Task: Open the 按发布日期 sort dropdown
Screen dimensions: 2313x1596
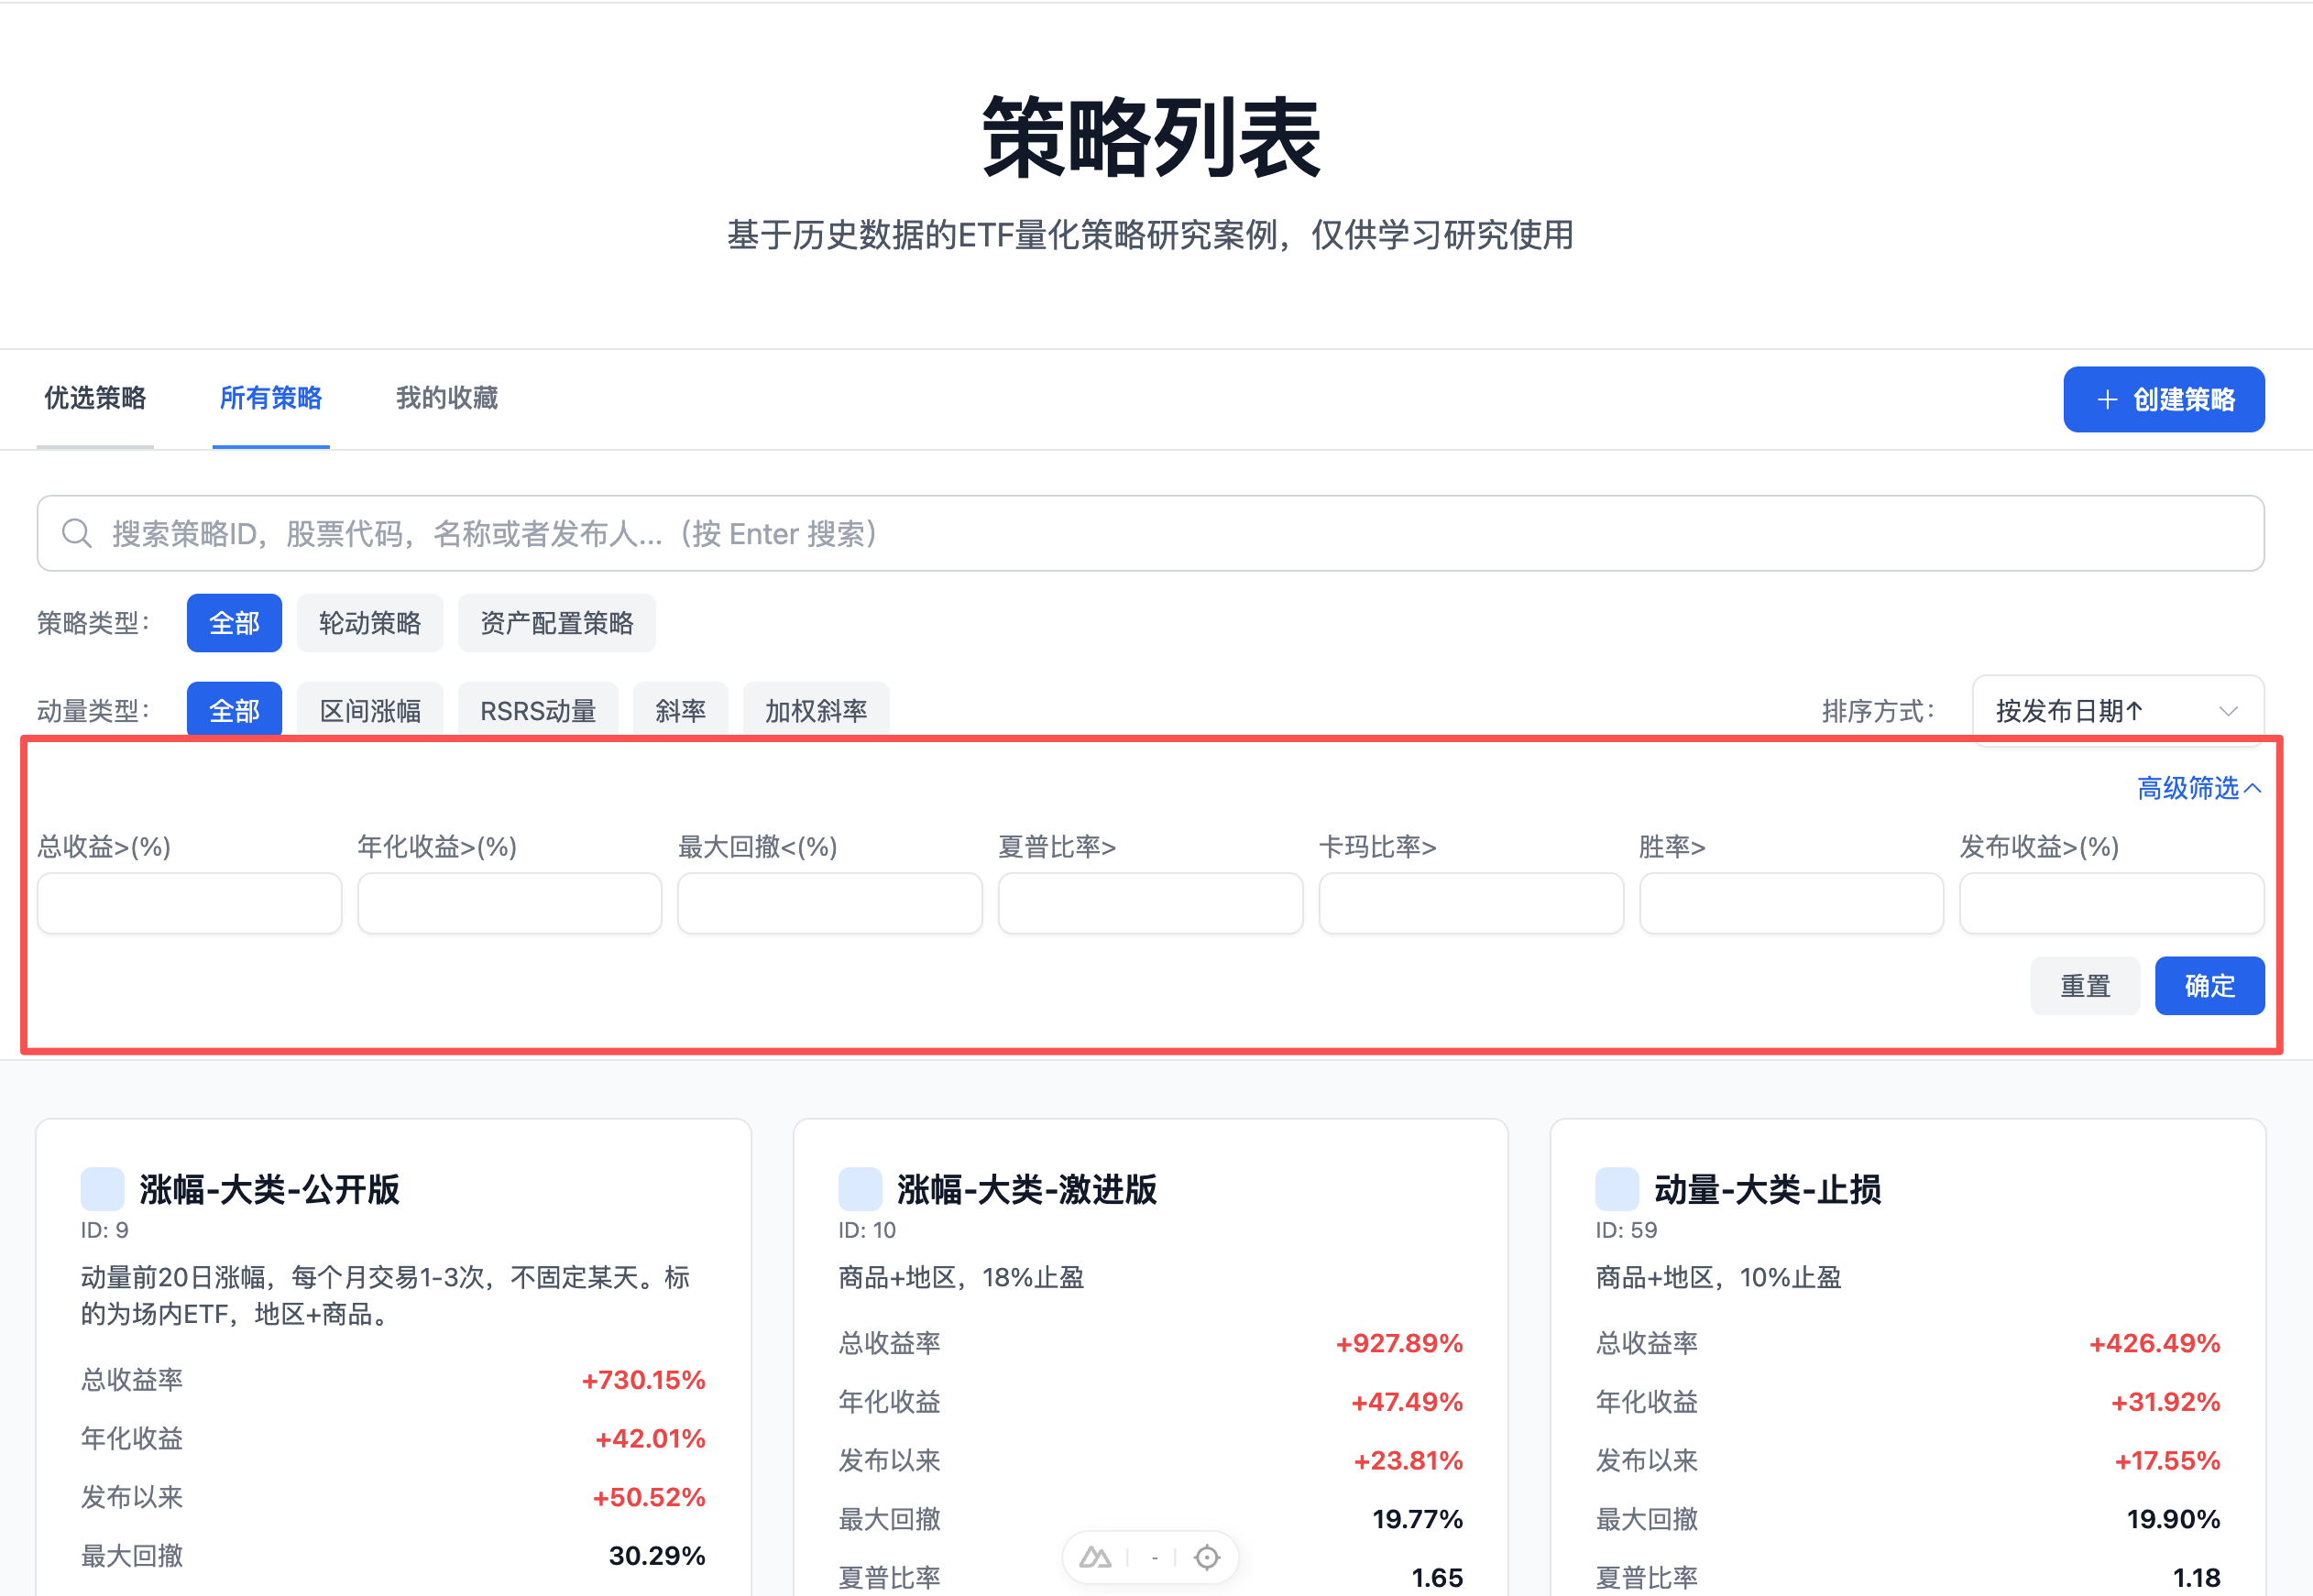Action: [2117, 710]
